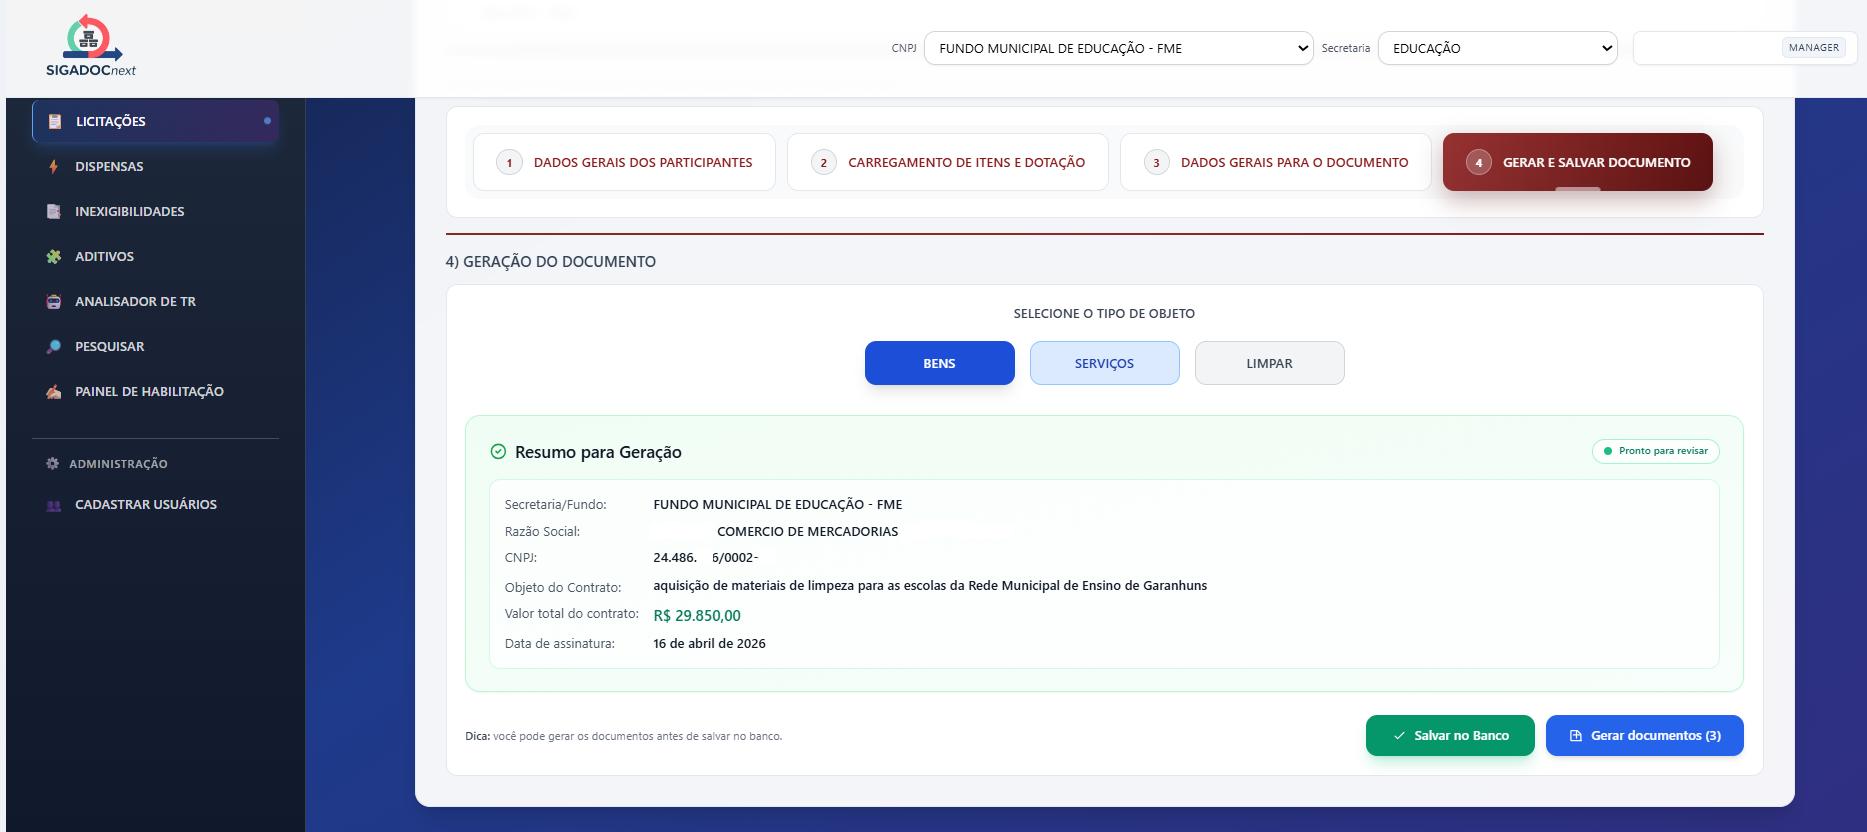Click the step 1 number circle
This screenshot has width=1867, height=832.
509,163
